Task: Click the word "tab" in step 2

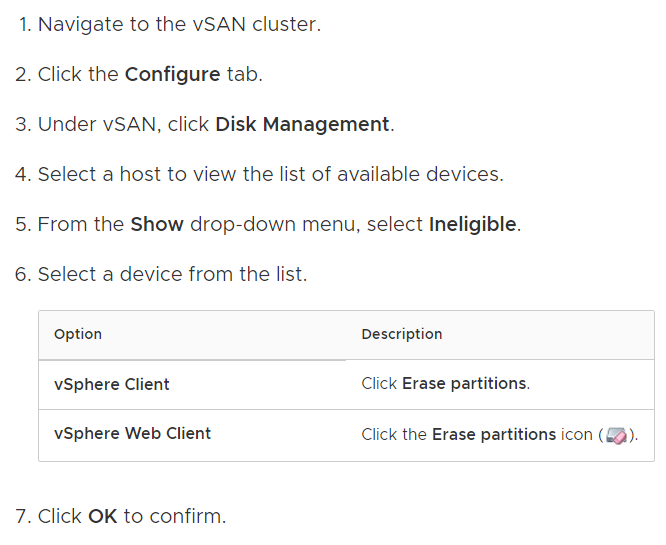Action: [242, 75]
